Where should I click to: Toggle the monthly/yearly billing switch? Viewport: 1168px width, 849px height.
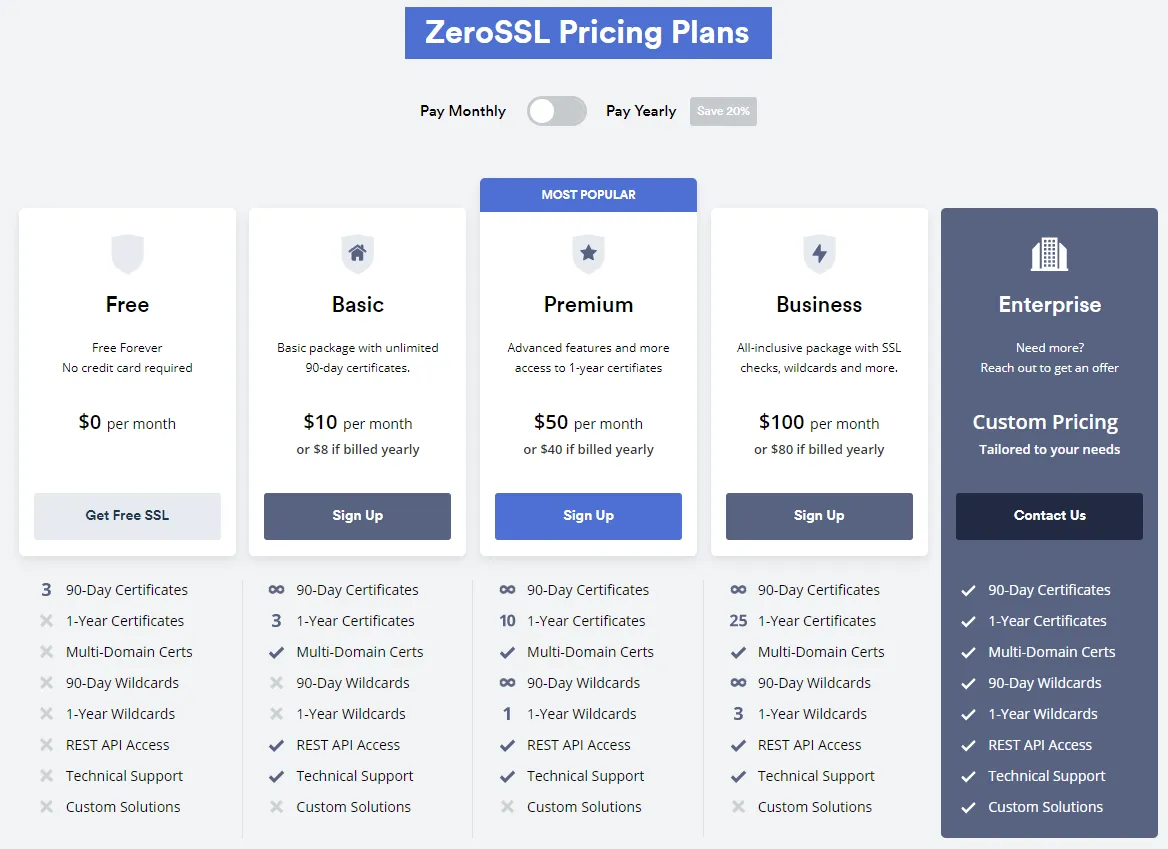[556, 112]
